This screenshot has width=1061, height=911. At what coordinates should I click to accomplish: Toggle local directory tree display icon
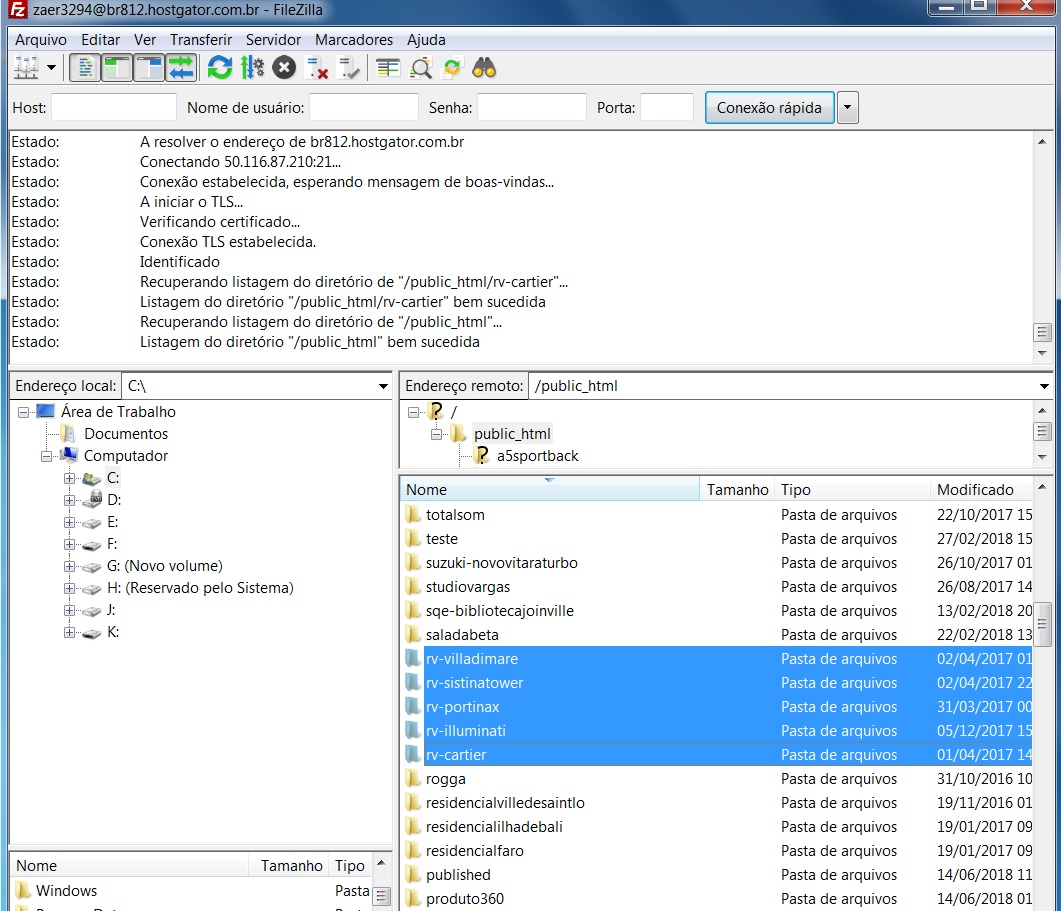click(116, 68)
